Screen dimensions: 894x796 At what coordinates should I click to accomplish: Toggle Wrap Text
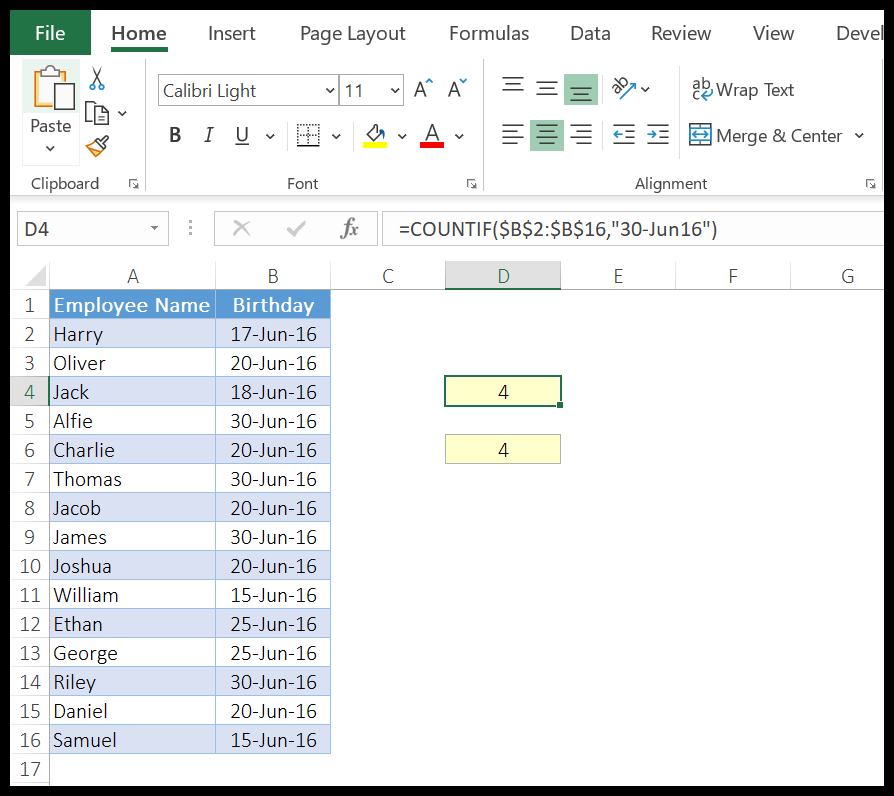click(742, 90)
